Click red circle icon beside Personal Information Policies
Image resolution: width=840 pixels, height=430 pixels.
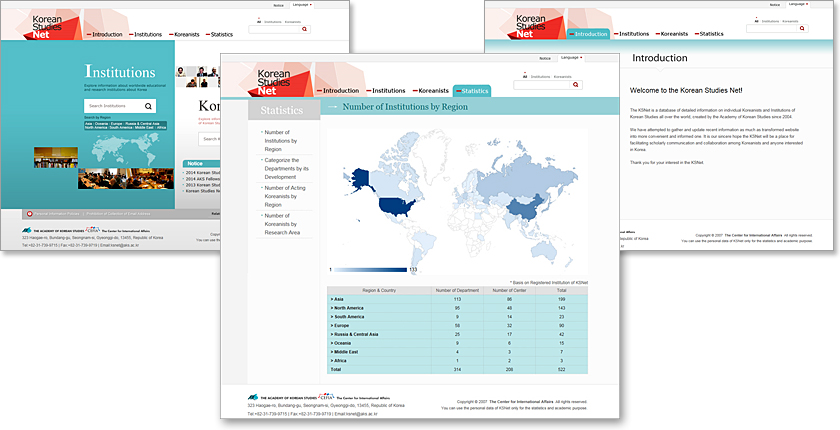[30, 214]
